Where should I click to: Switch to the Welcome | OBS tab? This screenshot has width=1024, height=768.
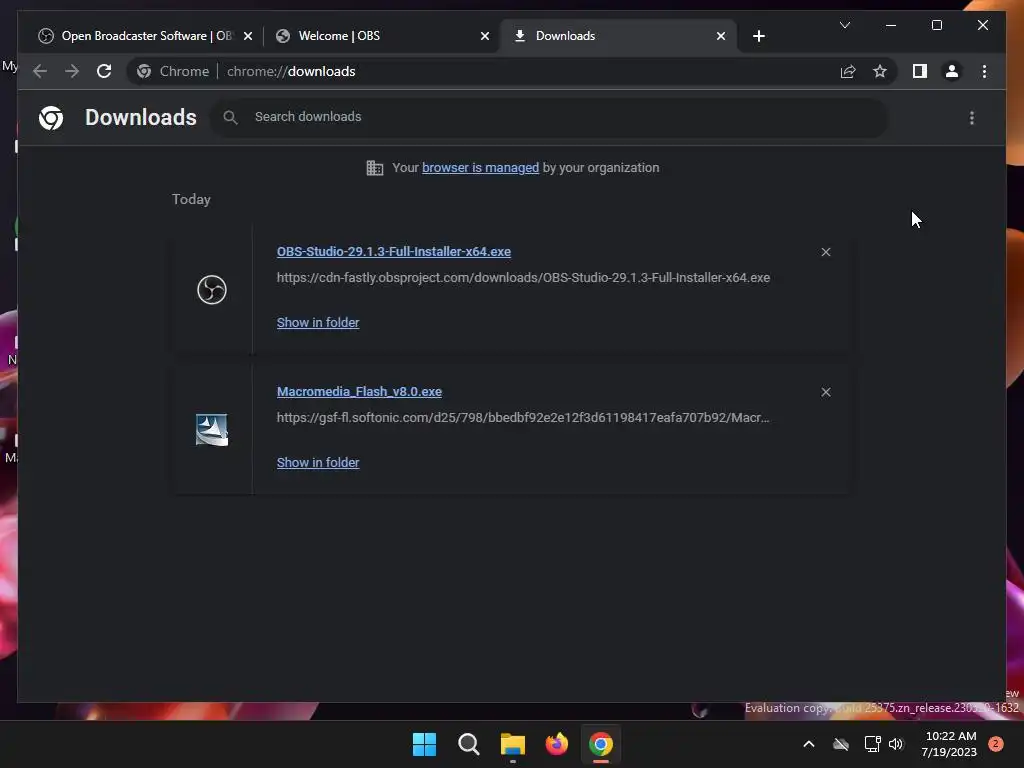(x=381, y=36)
